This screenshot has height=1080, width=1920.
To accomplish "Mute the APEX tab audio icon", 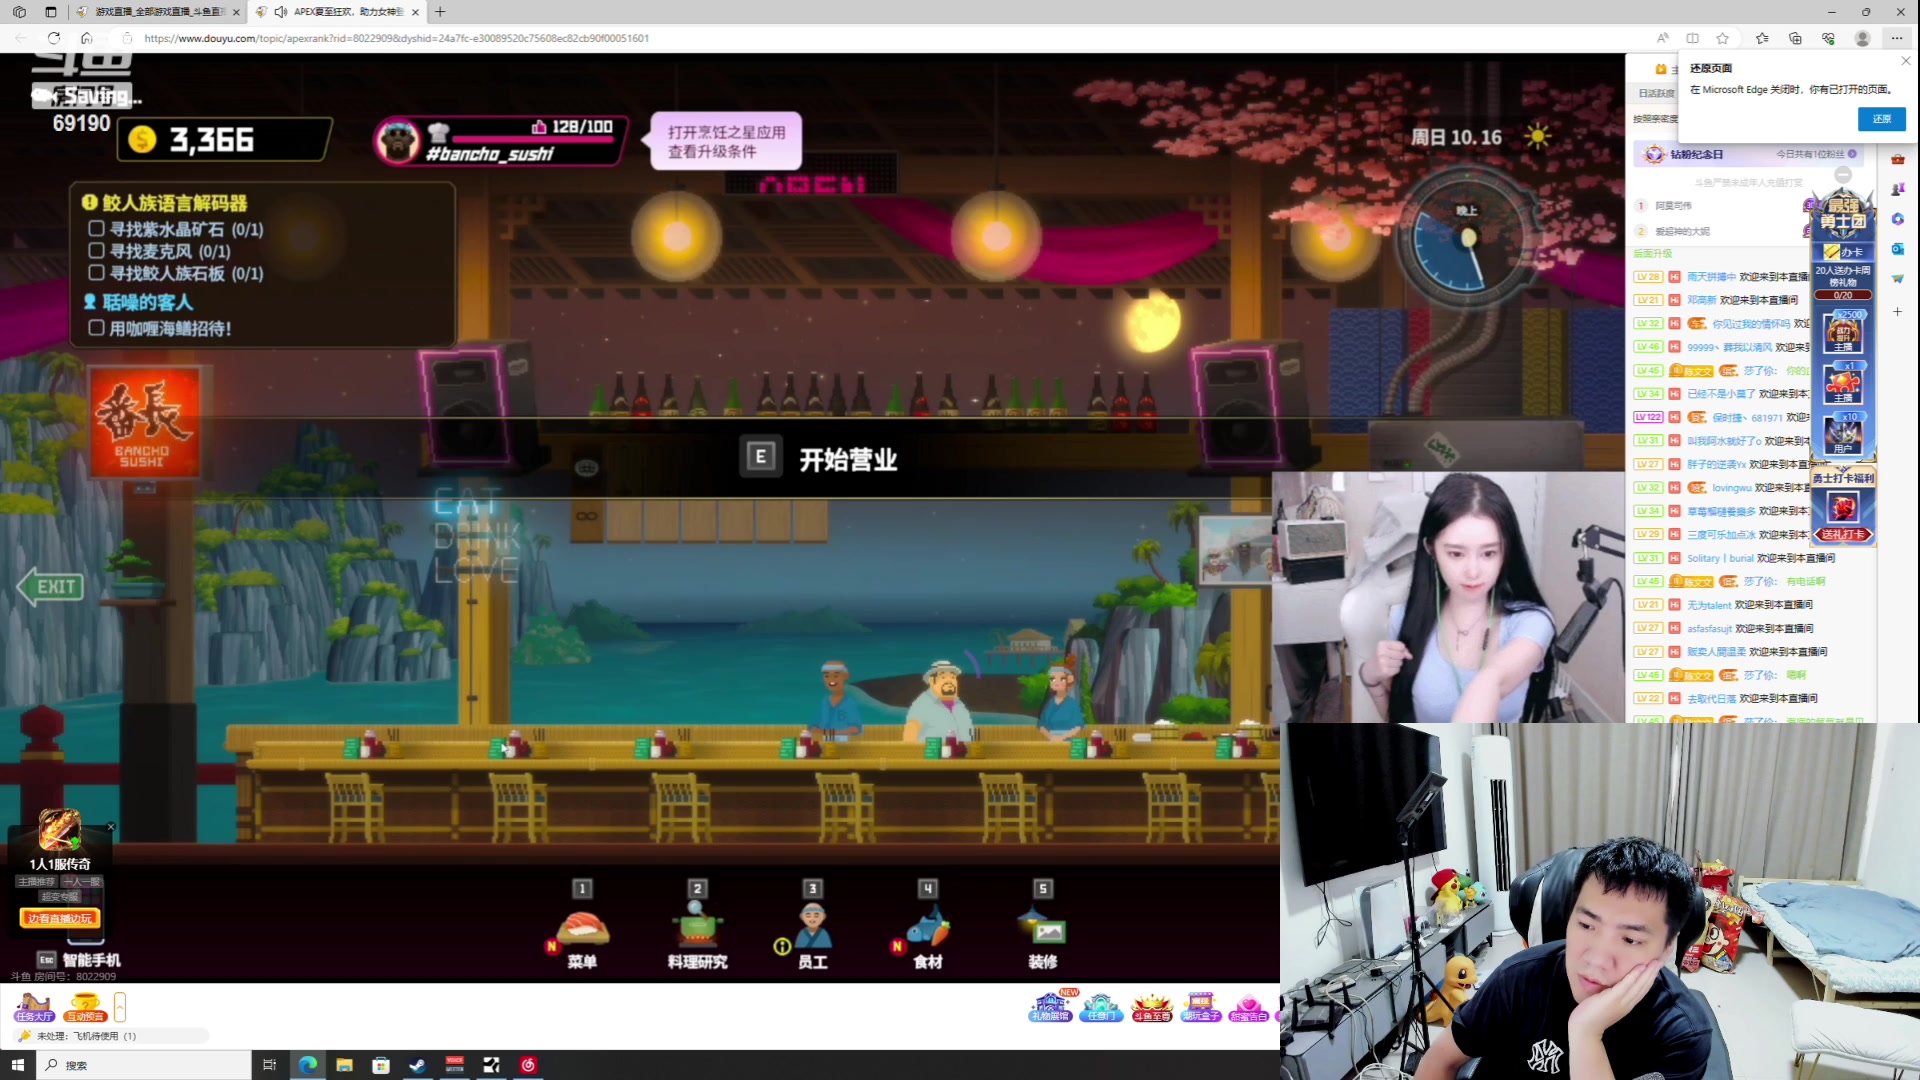I will tap(281, 12).
